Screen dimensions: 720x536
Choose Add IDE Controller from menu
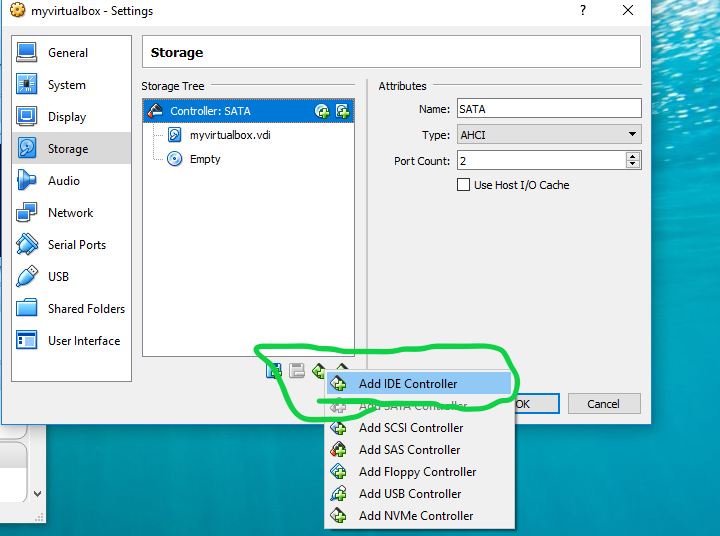point(408,384)
